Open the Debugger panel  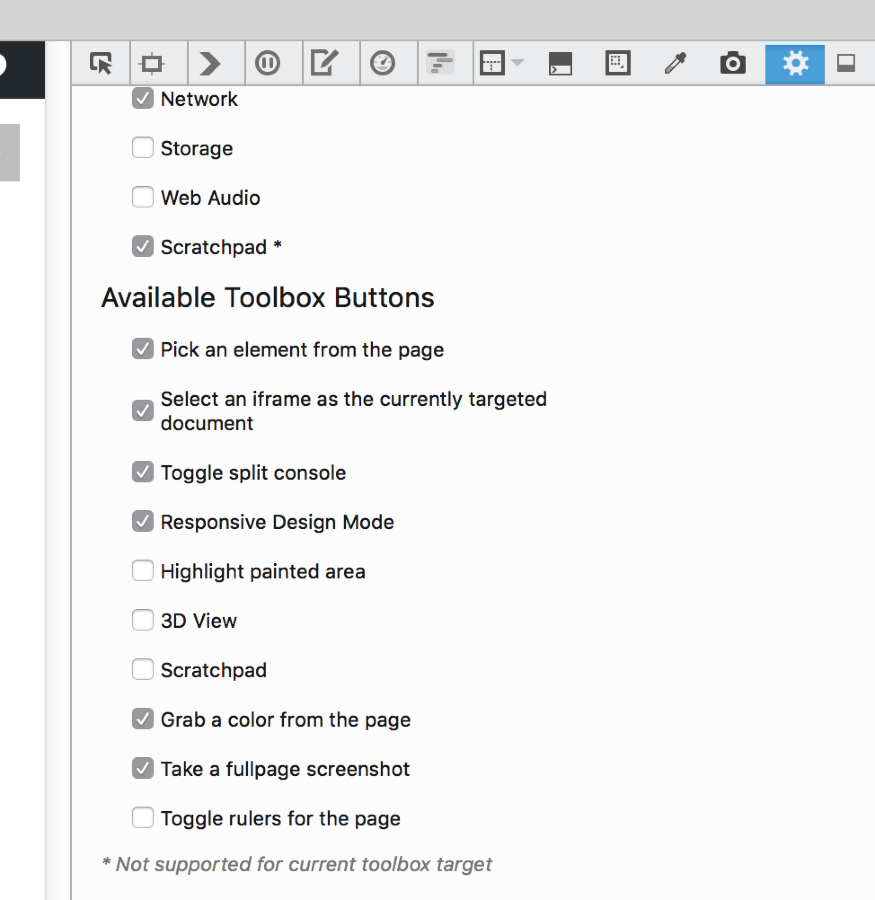pyautogui.click(x=267, y=64)
